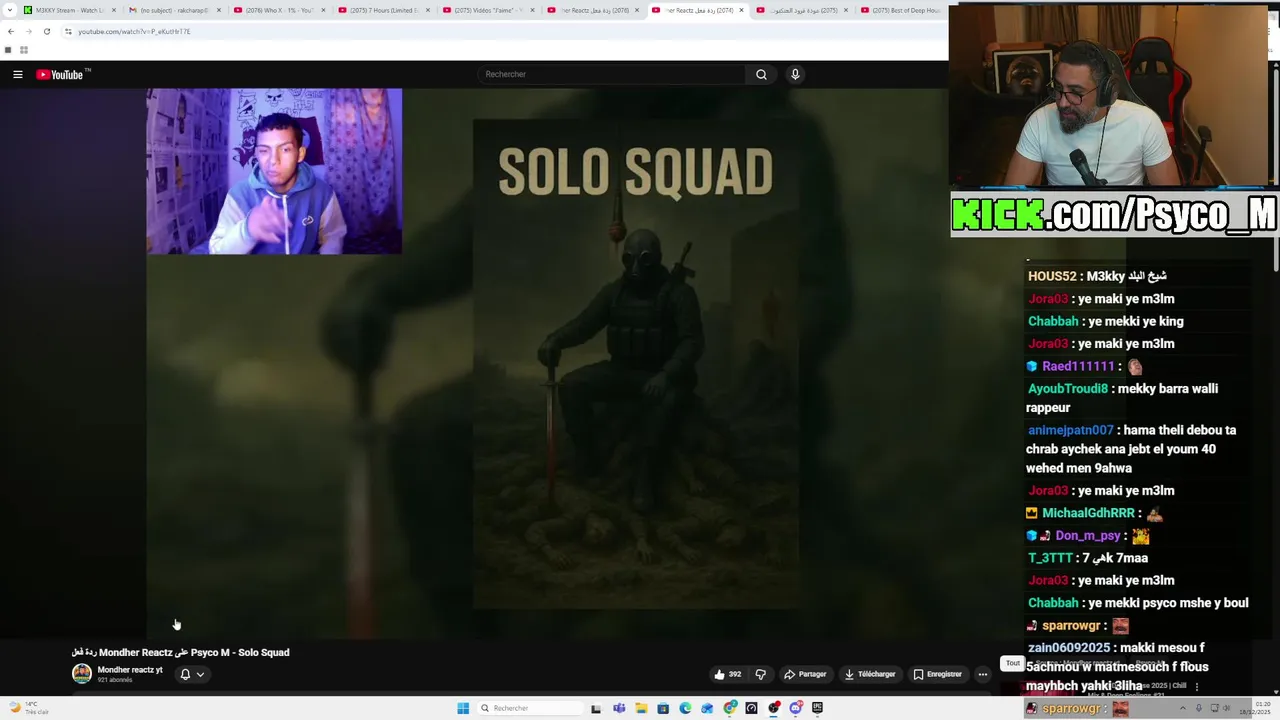Close the Who X - 1% tab

click(x=323, y=10)
